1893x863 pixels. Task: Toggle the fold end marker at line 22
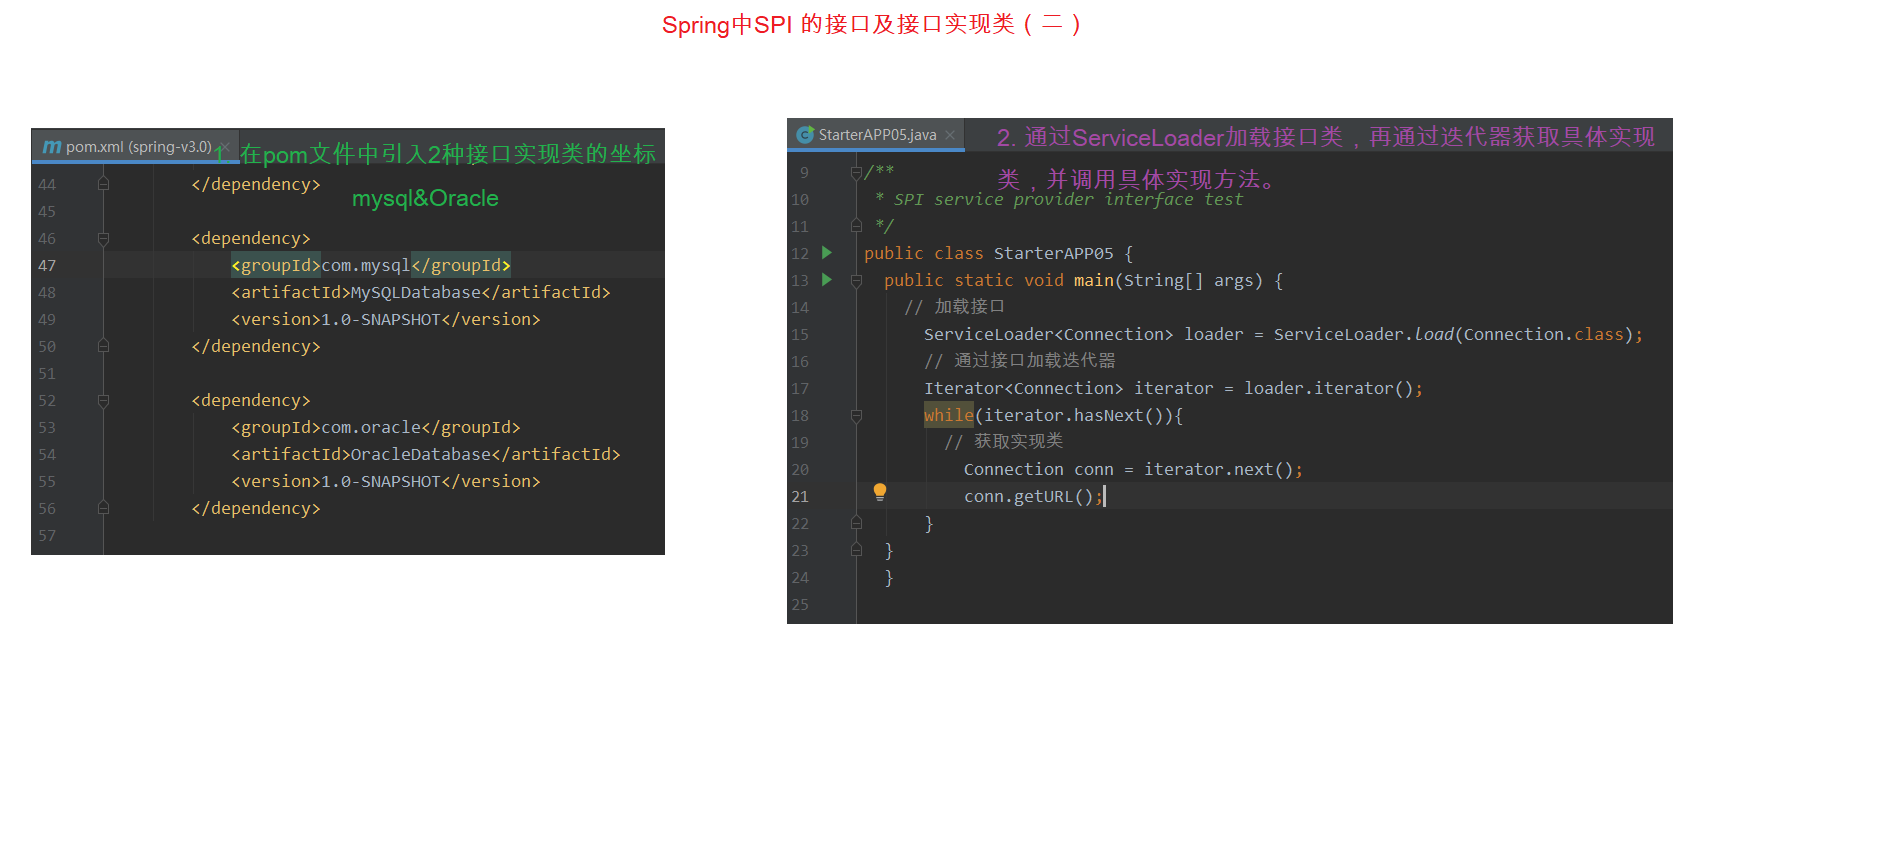856,523
